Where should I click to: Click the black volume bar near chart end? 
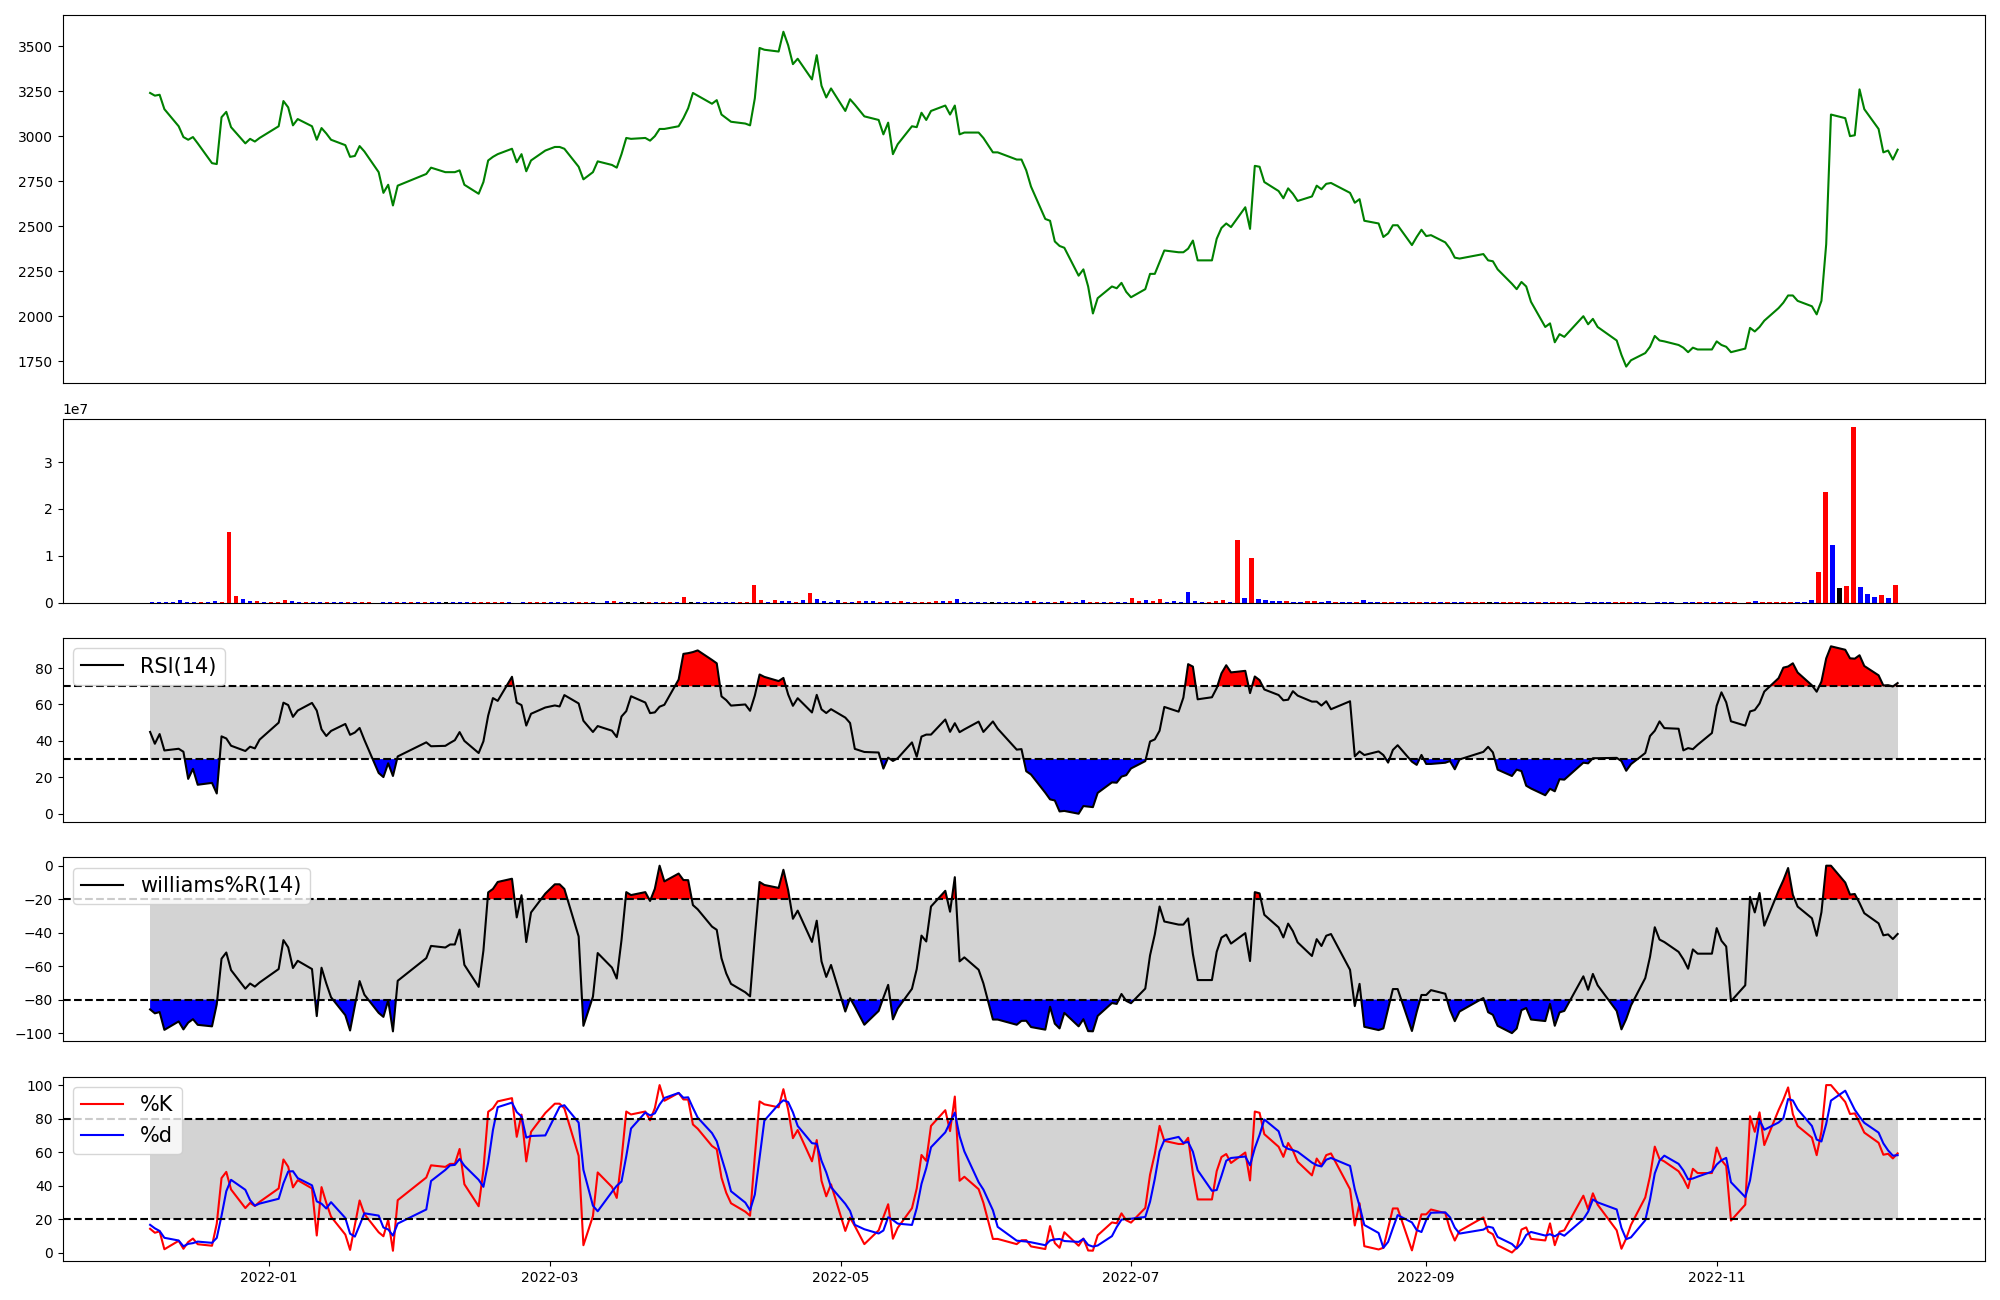[1839, 596]
